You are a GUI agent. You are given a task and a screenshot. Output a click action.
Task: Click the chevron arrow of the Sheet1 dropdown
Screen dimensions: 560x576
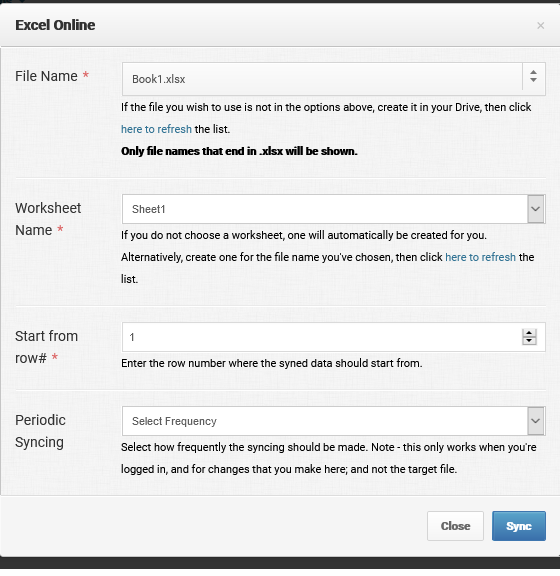[x=536, y=209]
